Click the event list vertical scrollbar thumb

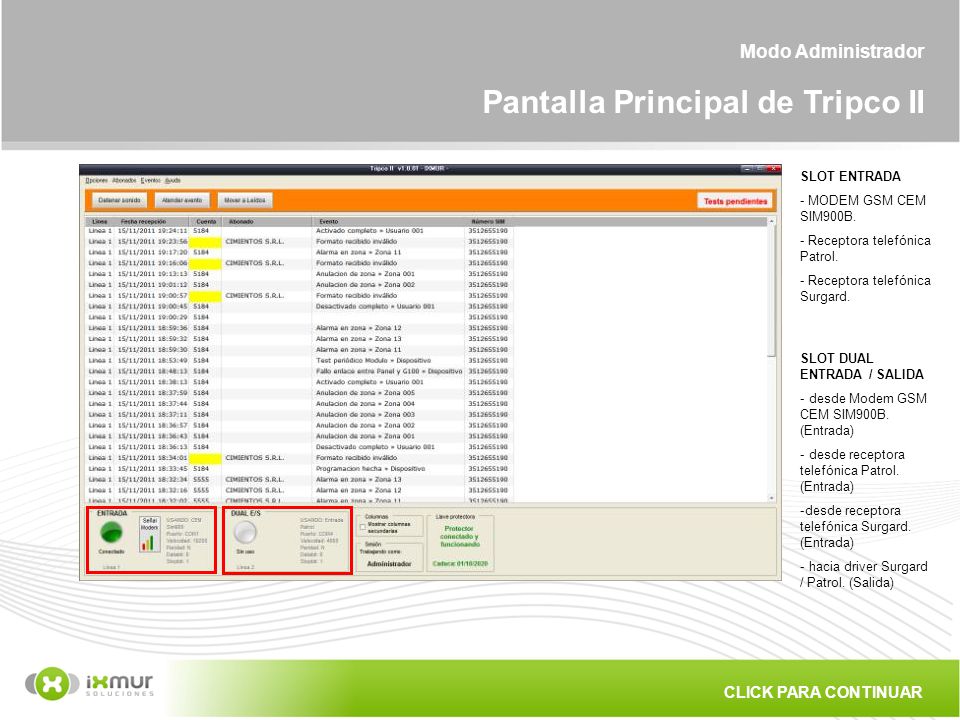click(771, 291)
